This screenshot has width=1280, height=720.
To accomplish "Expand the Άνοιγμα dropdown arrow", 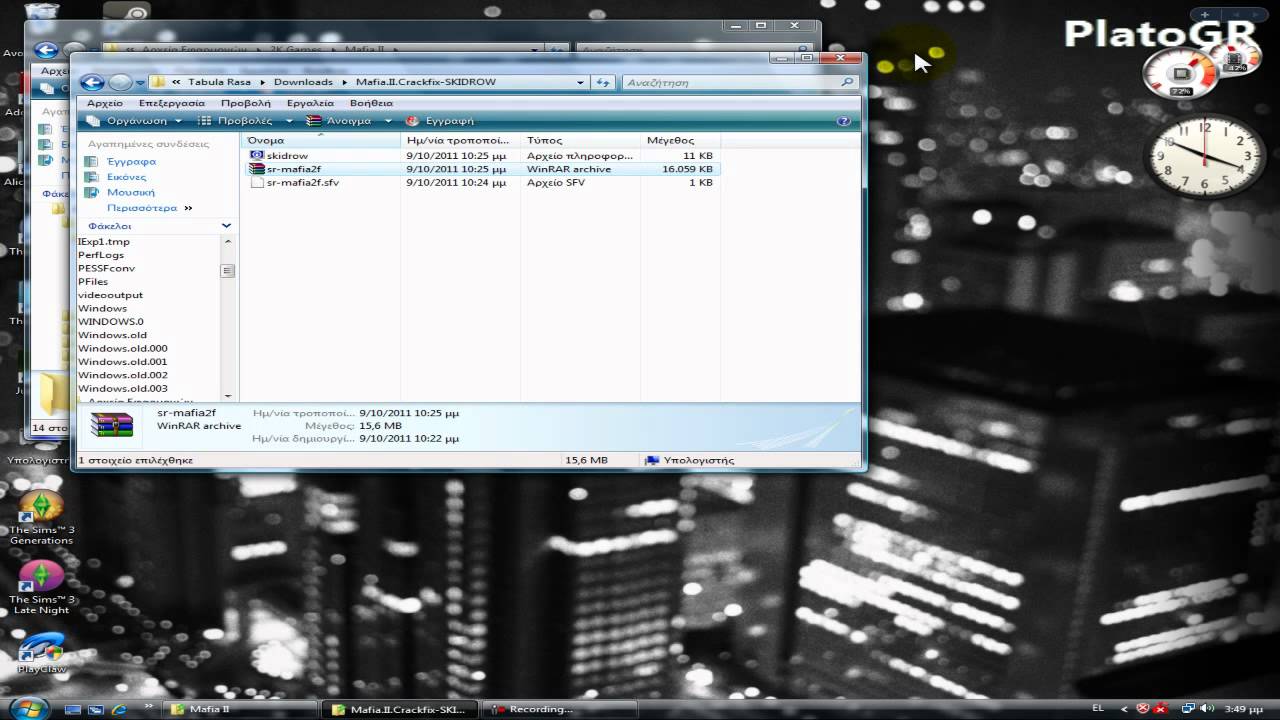I will [x=389, y=121].
